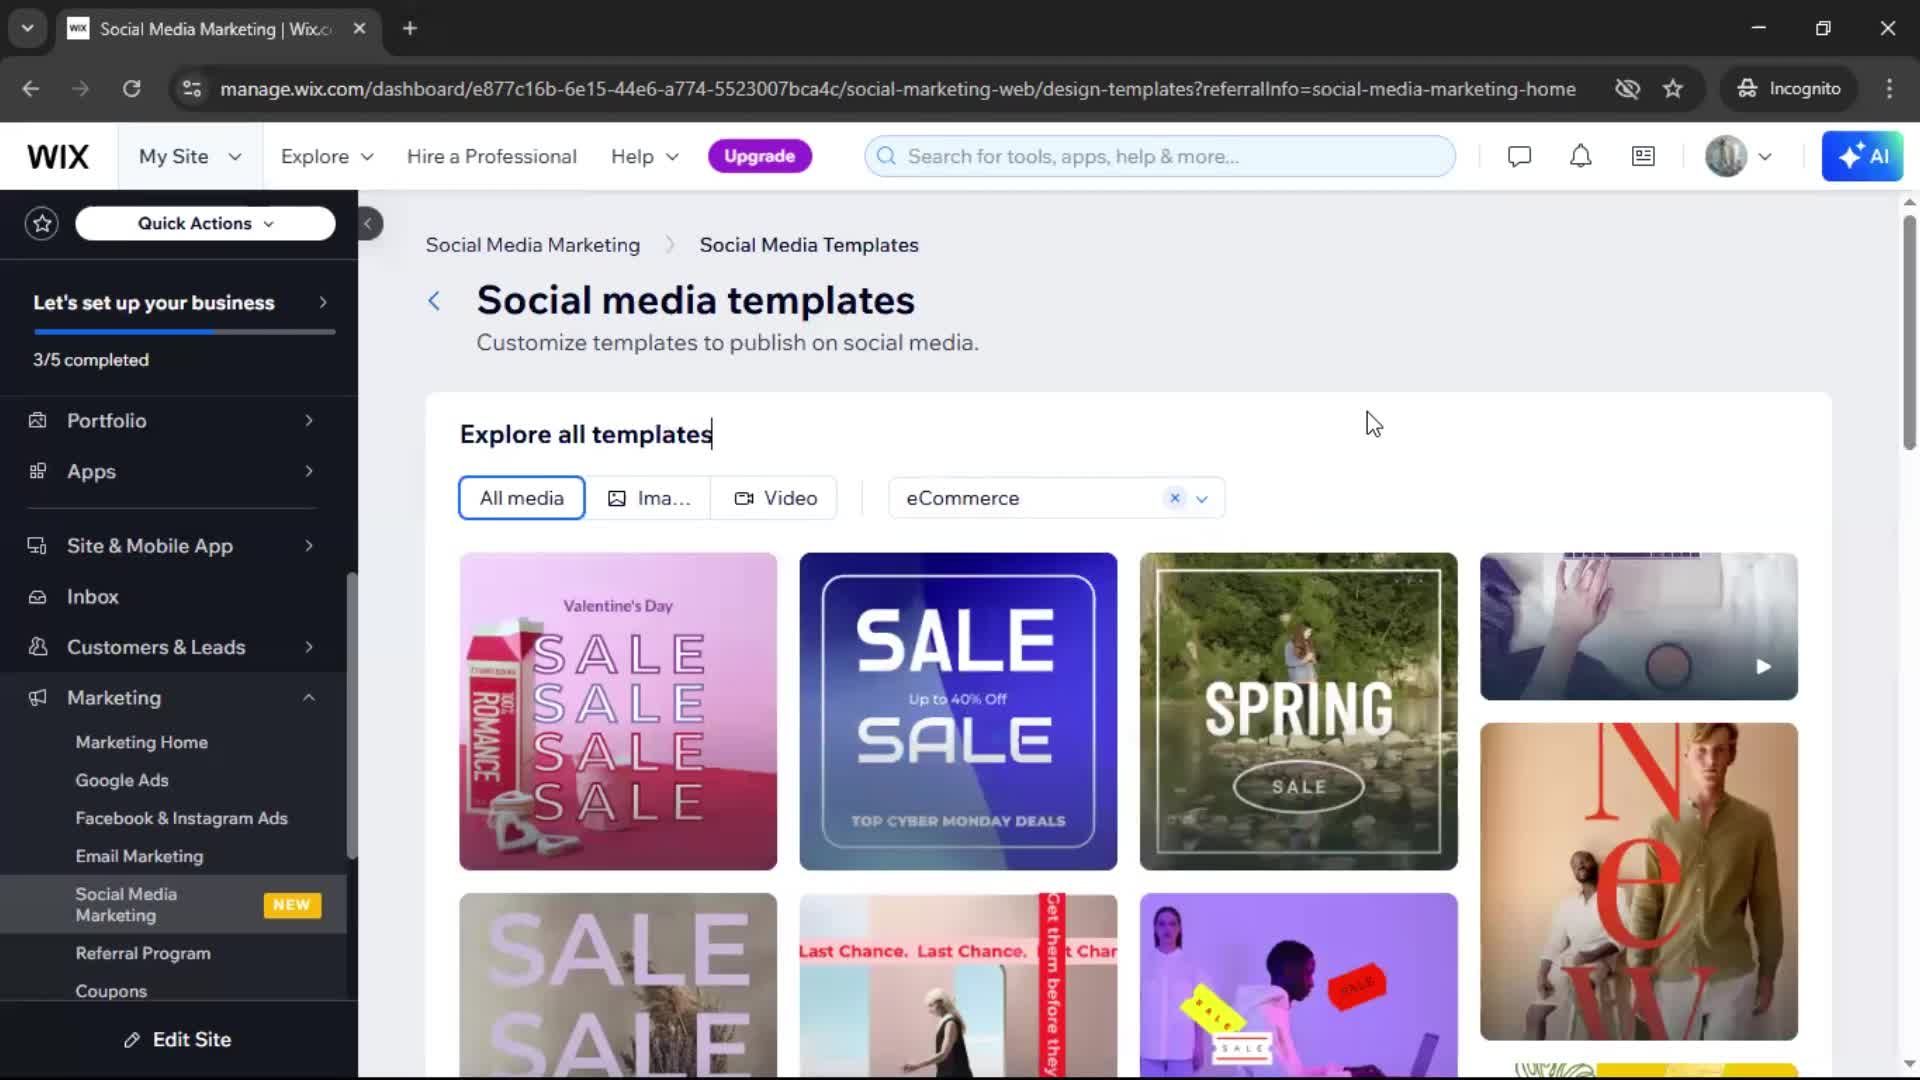This screenshot has height=1080, width=1920.
Task: Select the Valentine's Day Sale template
Action: tap(618, 711)
